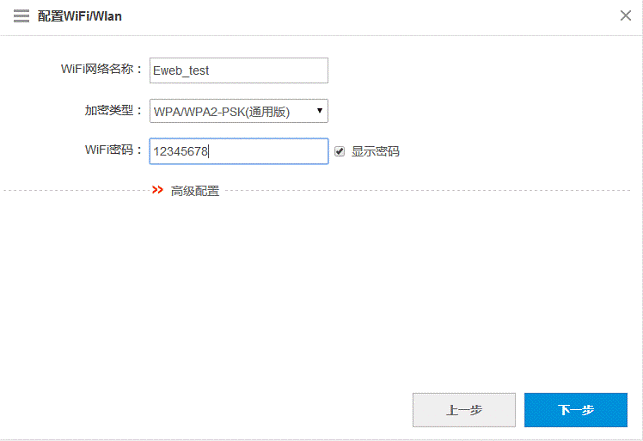This screenshot has width=643, height=441.
Task: Focus the WiFi网络名称 field containing Eweb_test
Action: tap(238, 71)
